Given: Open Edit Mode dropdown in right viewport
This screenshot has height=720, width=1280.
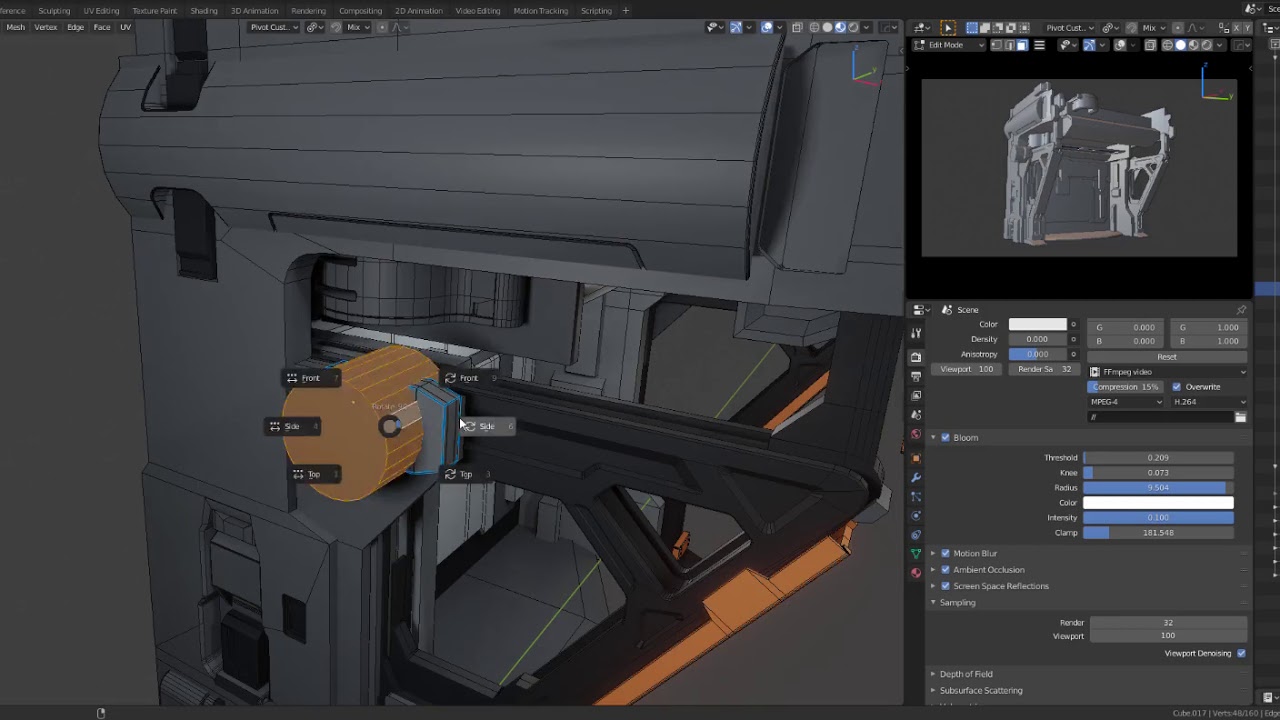Looking at the screenshot, I should point(949,45).
